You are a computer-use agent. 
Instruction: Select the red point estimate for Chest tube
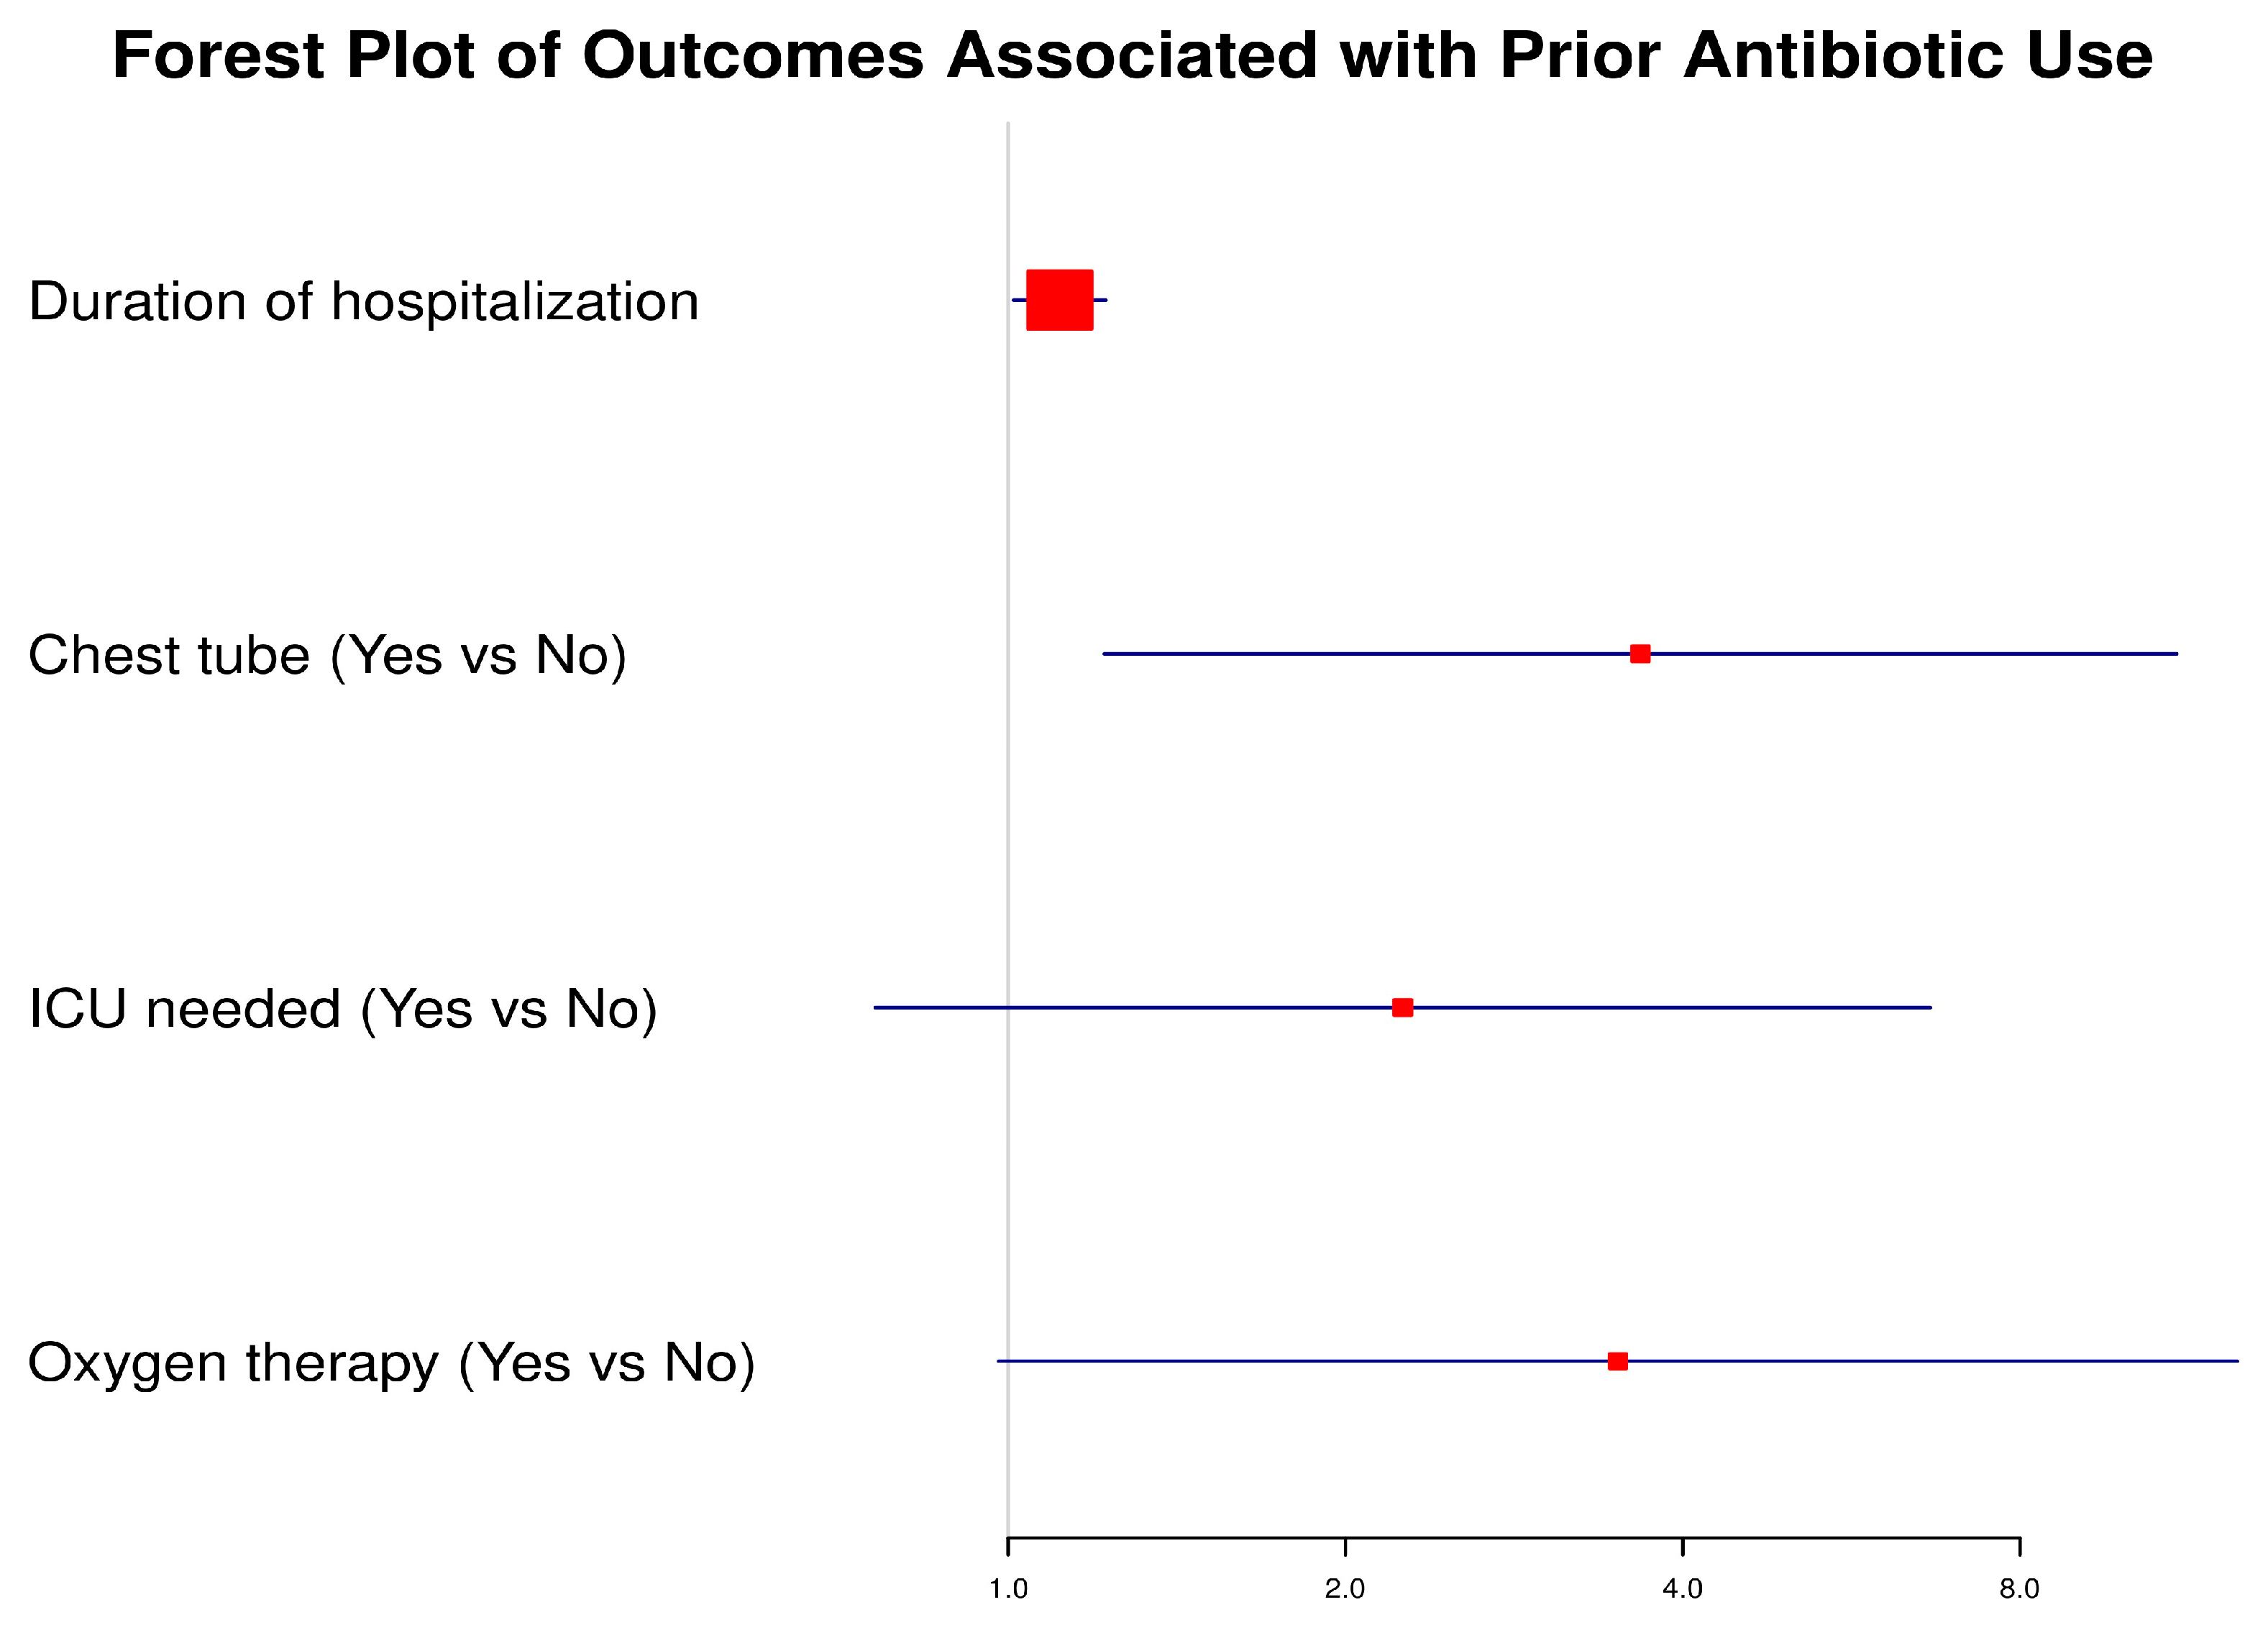tap(1640, 654)
